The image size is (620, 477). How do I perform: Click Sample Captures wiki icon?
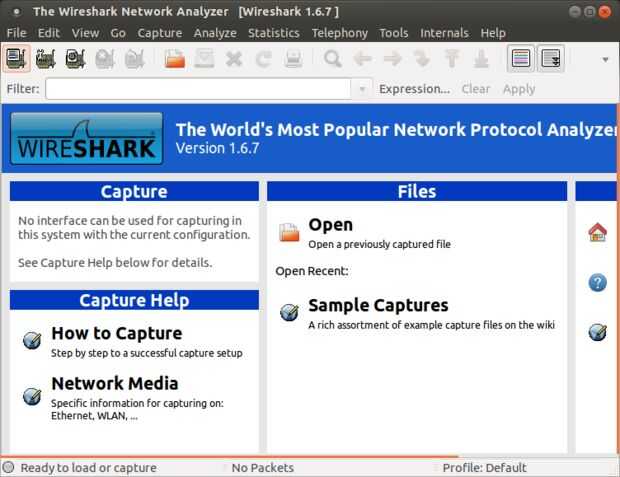click(289, 312)
